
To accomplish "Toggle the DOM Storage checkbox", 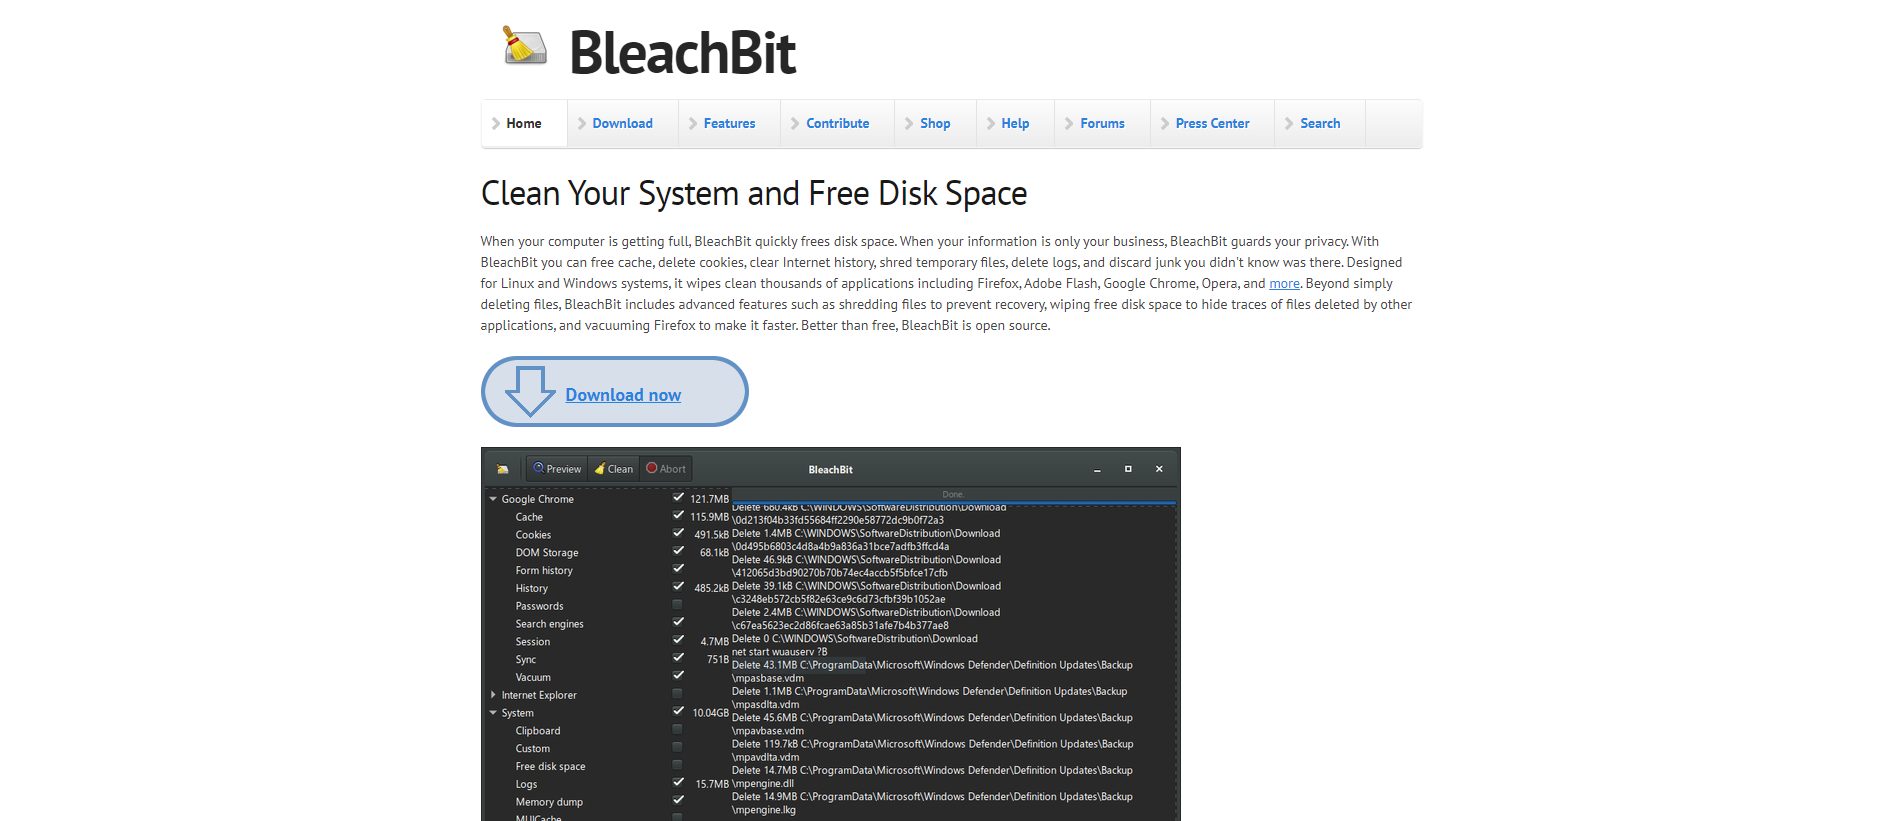I will click(678, 551).
